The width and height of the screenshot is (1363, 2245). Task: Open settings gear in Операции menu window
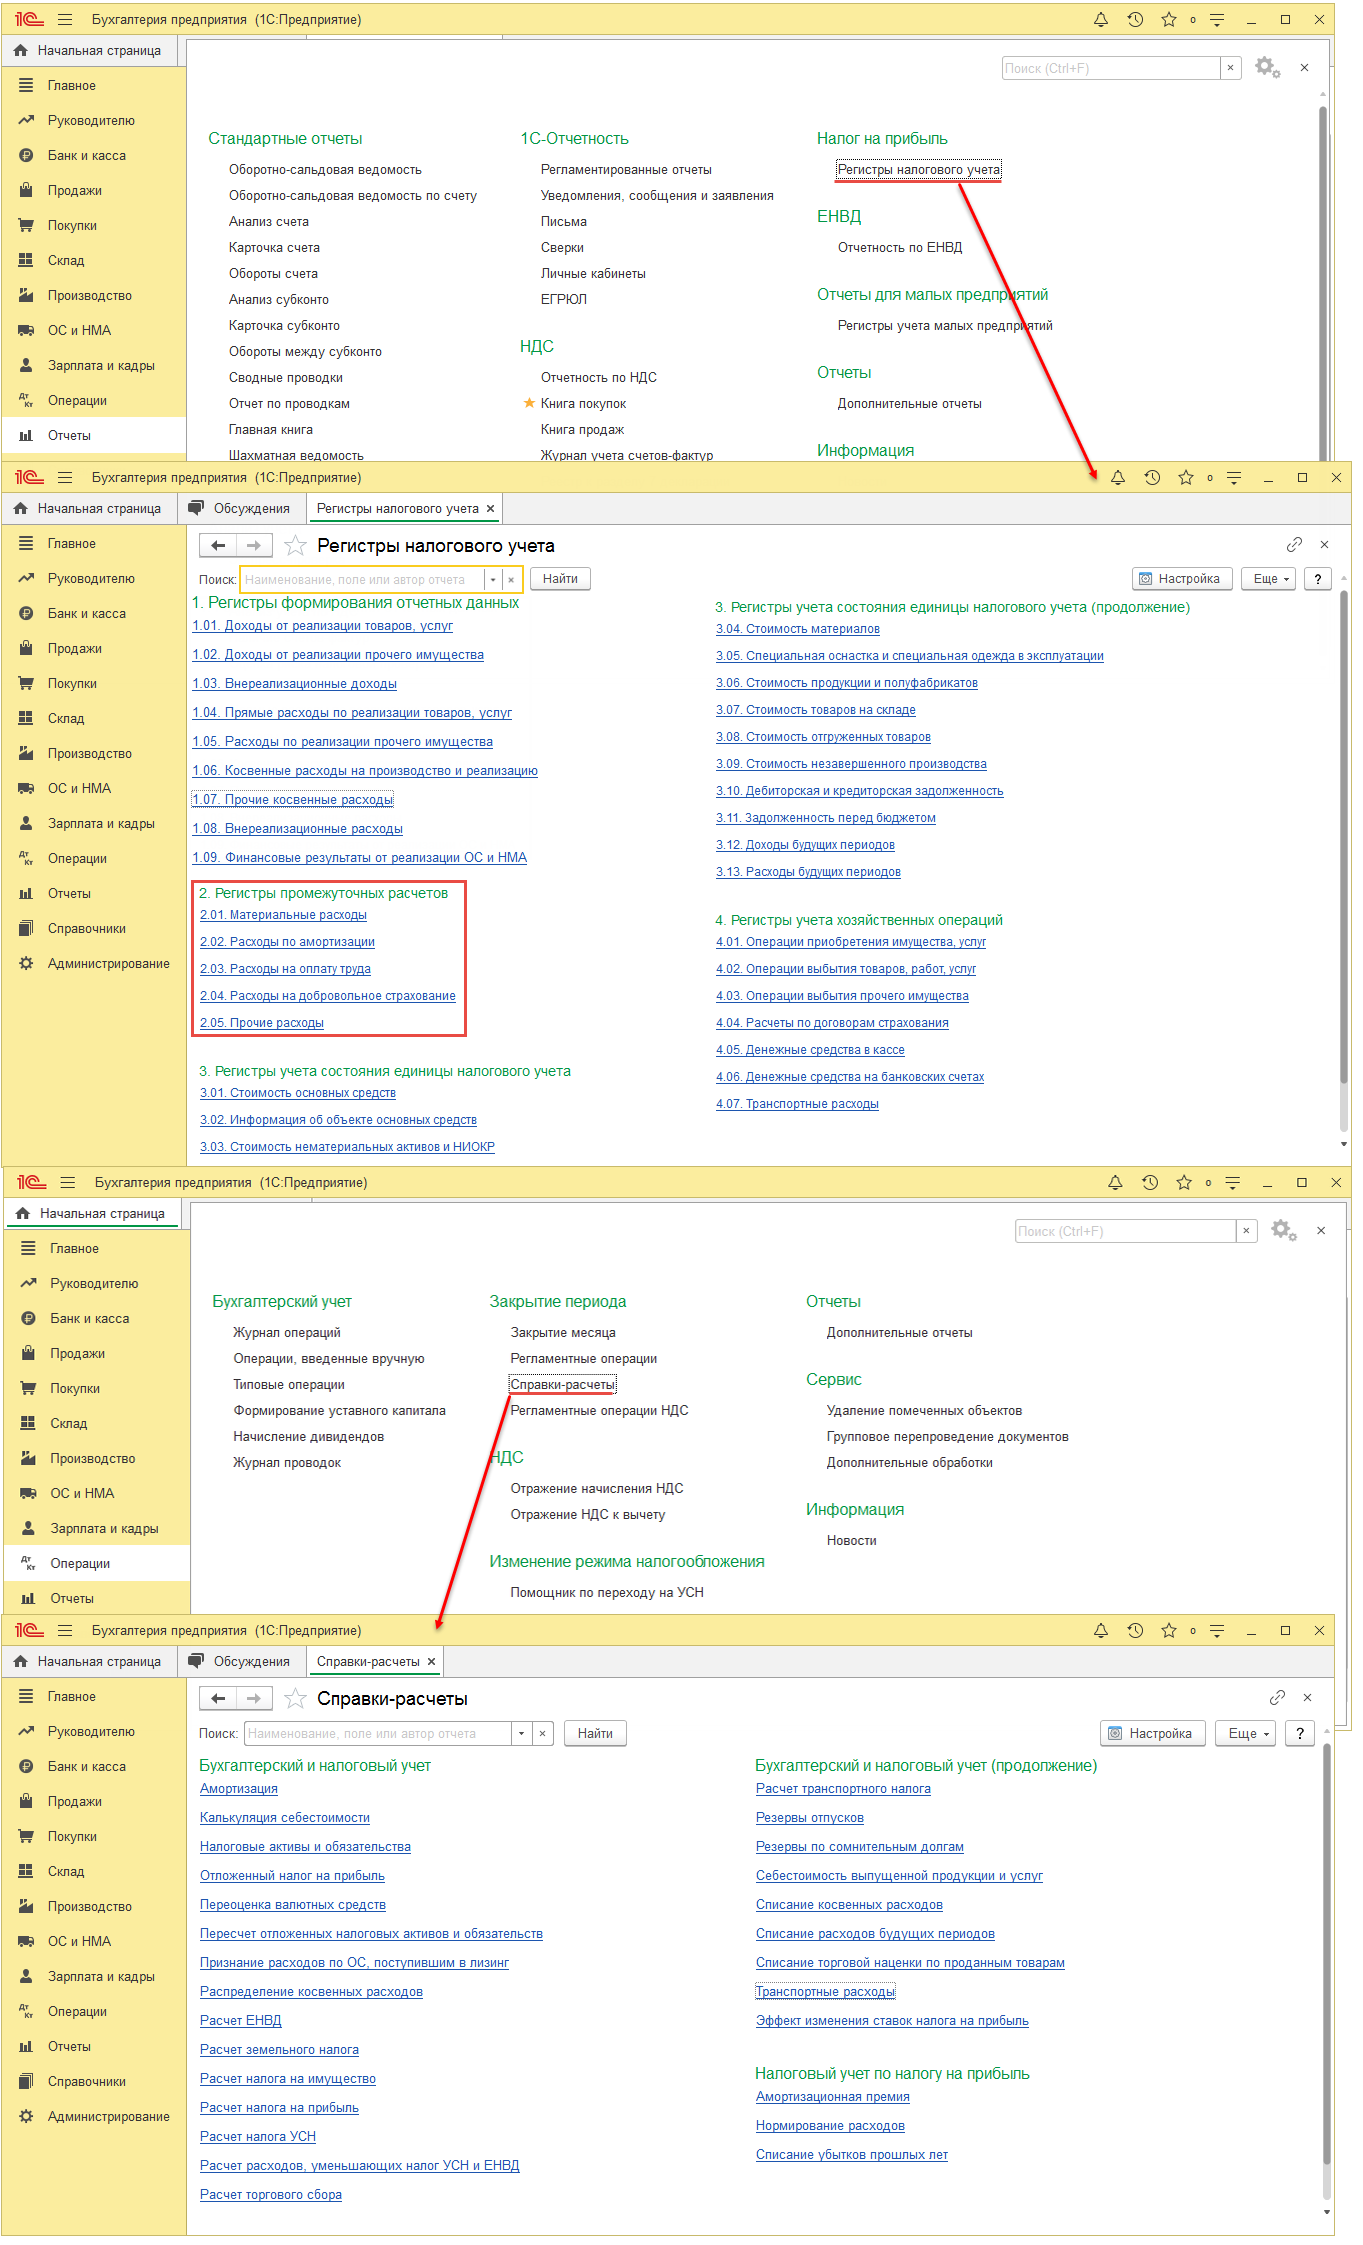pyautogui.click(x=1284, y=1231)
